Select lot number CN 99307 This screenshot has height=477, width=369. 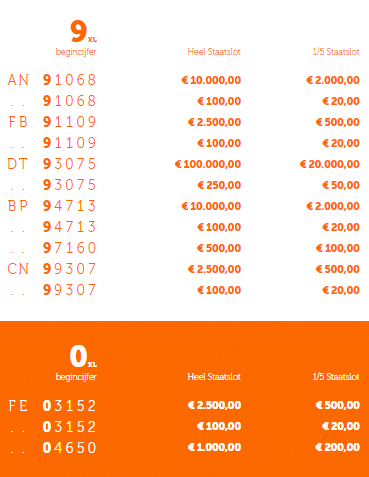coord(52,269)
